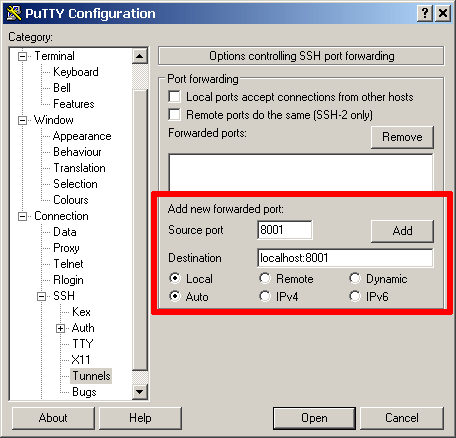
Task: Select Connection category in tree
Action: pyautogui.click(x=61, y=216)
